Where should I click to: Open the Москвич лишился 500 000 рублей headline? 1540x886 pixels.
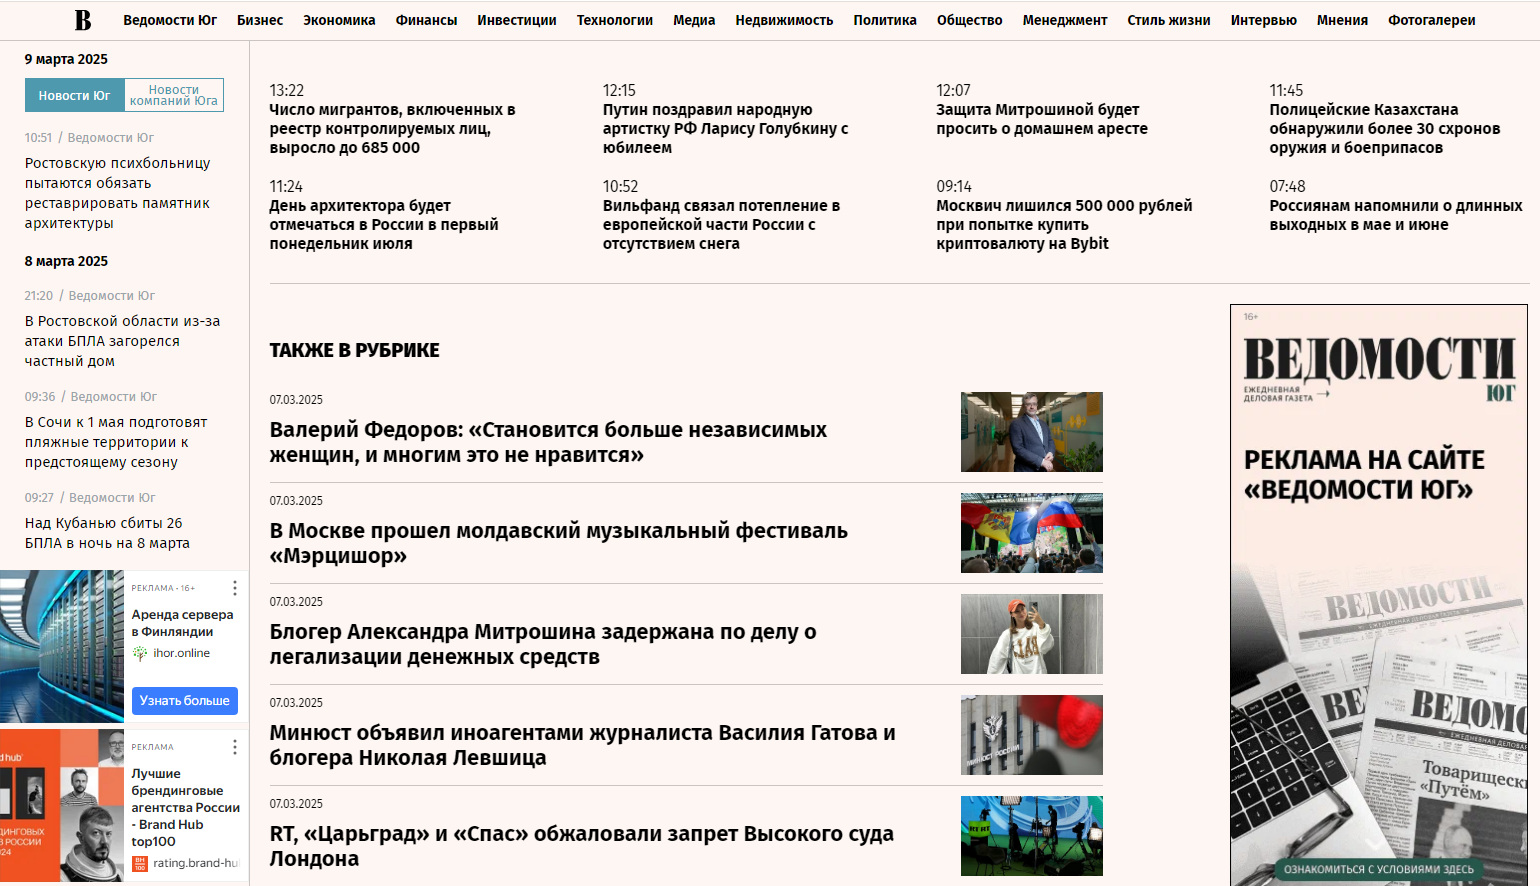[1064, 224]
